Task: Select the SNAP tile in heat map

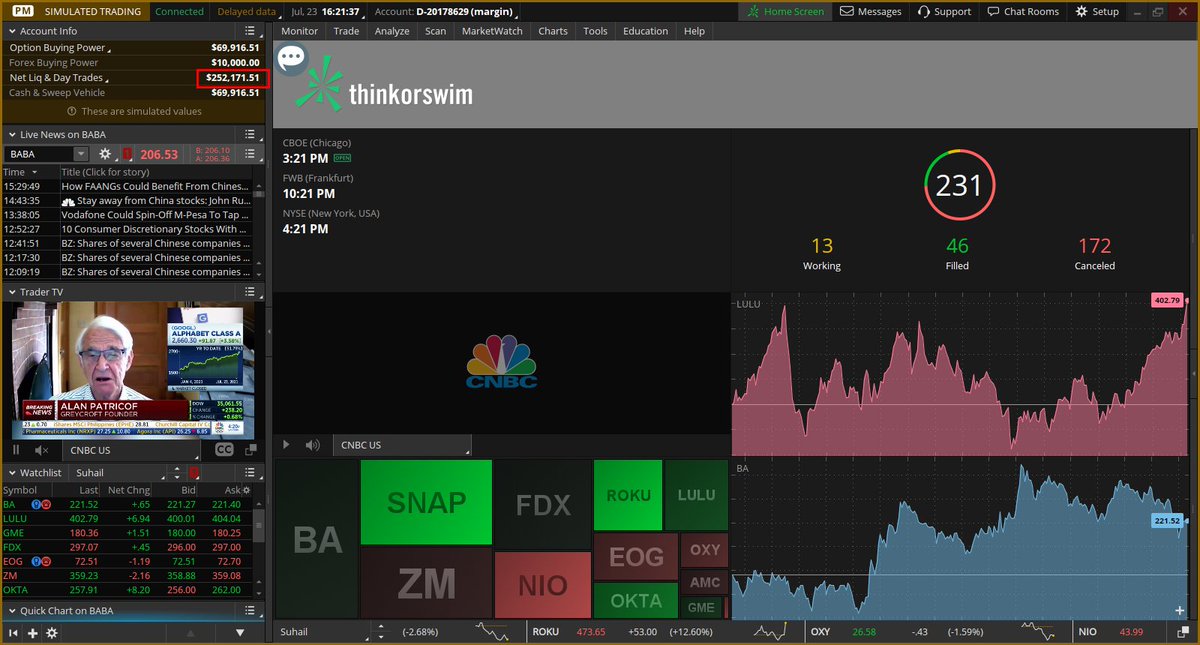Action: [426, 502]
